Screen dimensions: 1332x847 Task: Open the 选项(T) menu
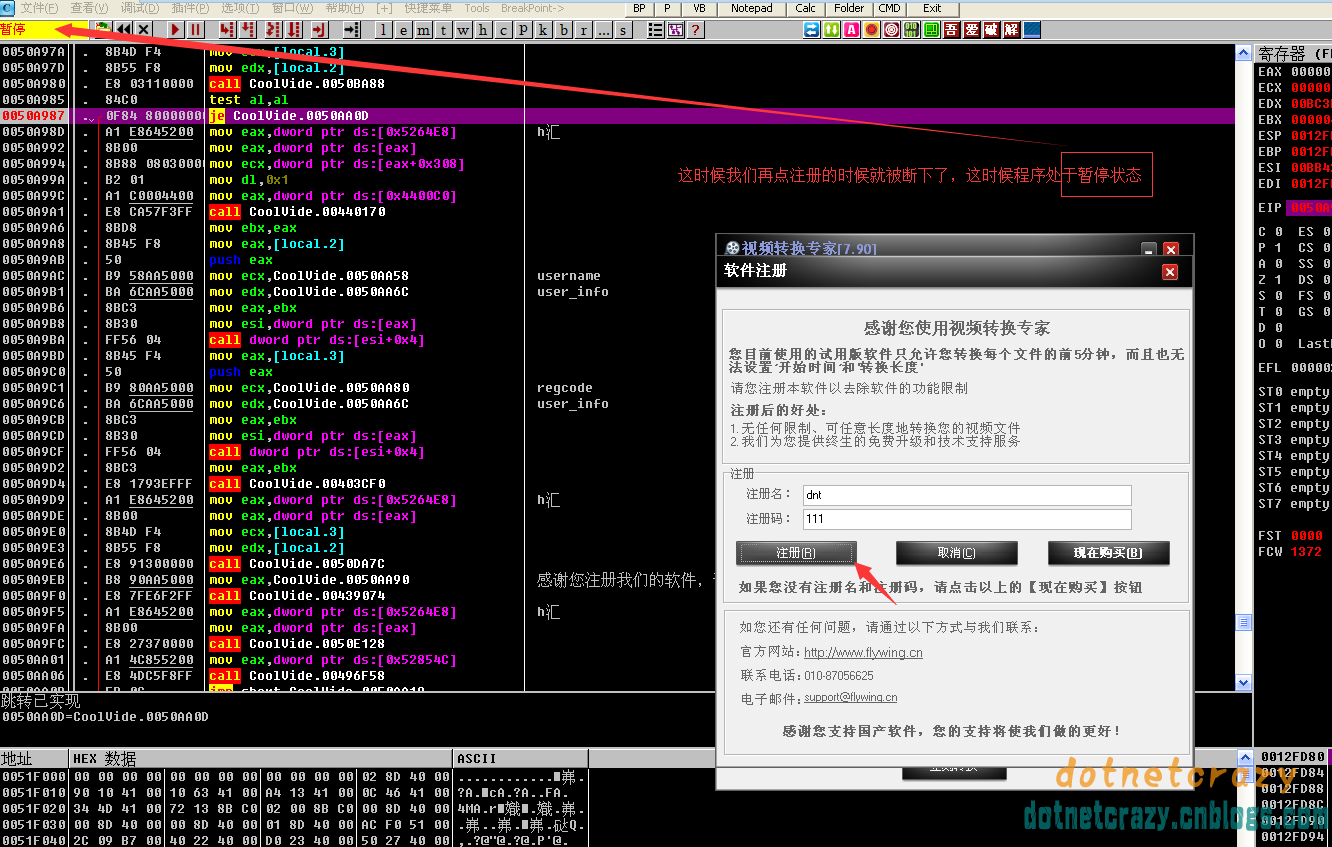pyautogui.click(x=240, y=8)
